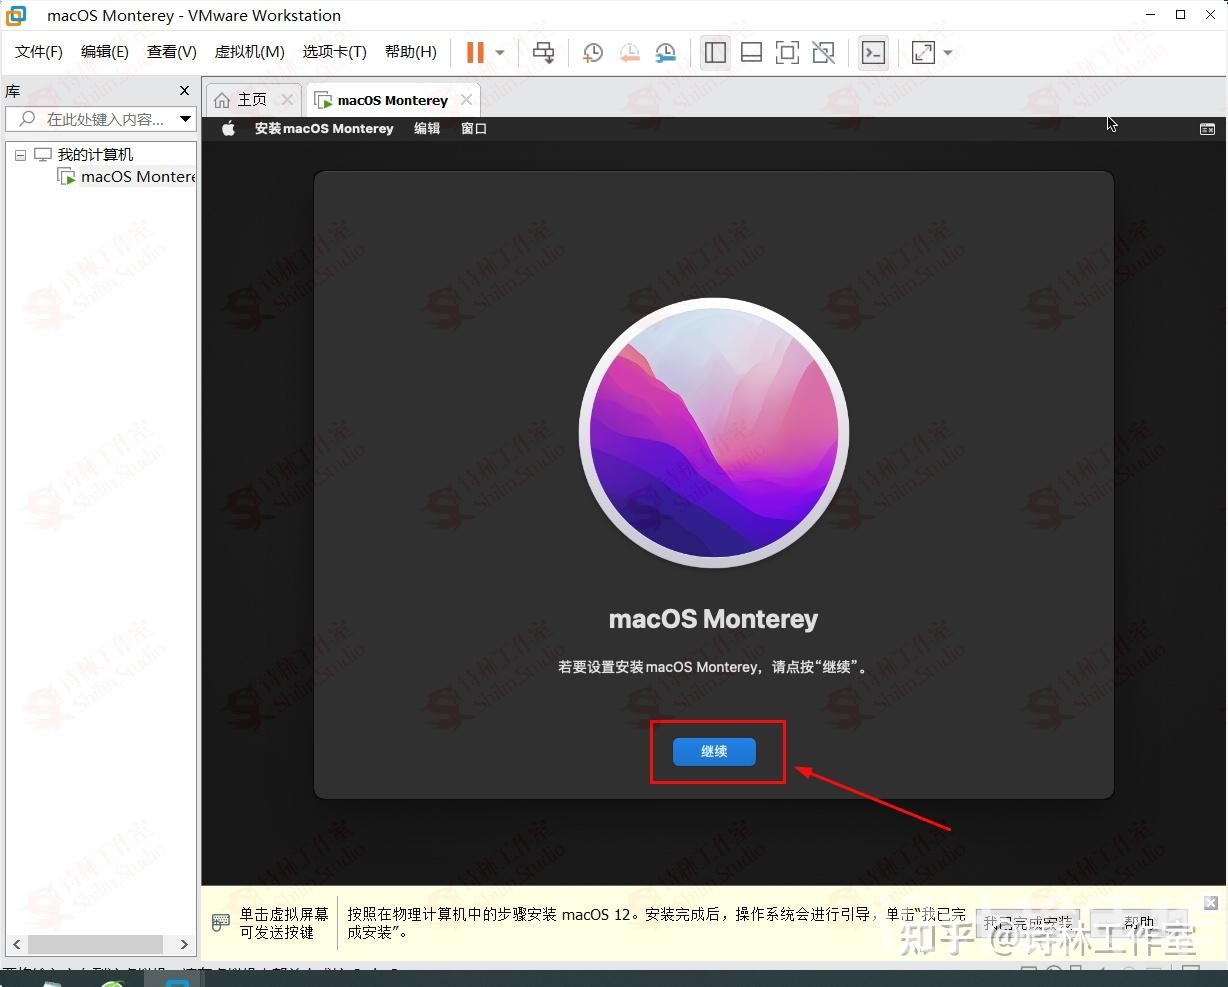
Task: Send Ctrl+Alt+Del to the guest
Action: click(x=543, y=52)
